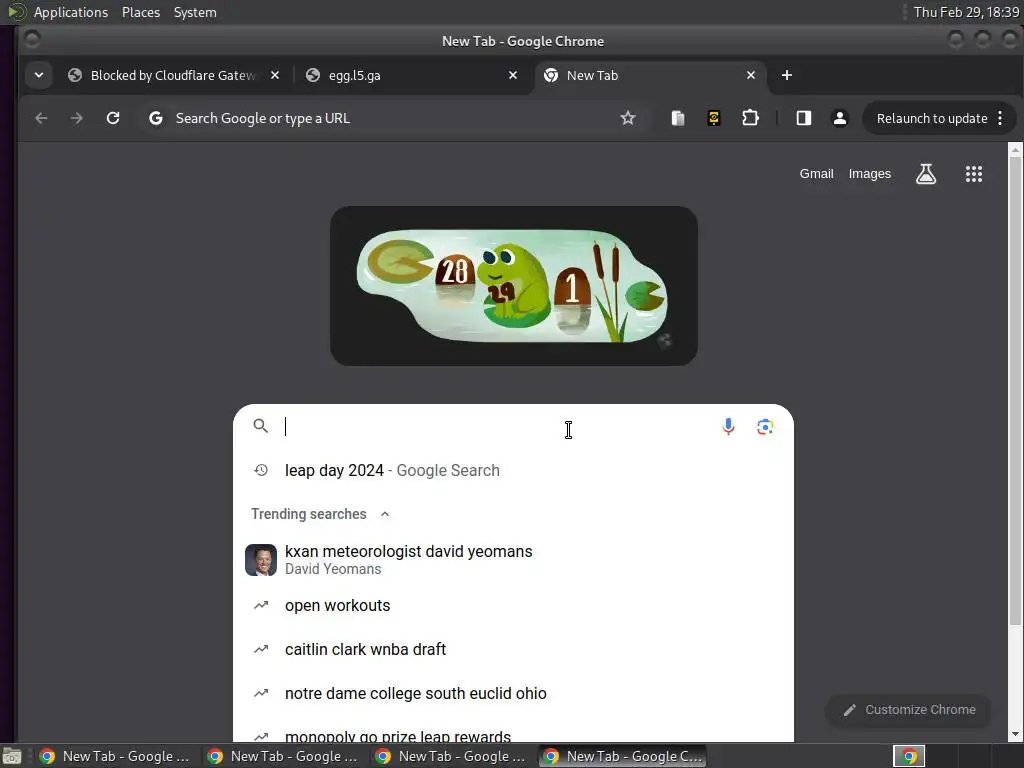Close the egg.l5.ga tab

pos(513,75)
